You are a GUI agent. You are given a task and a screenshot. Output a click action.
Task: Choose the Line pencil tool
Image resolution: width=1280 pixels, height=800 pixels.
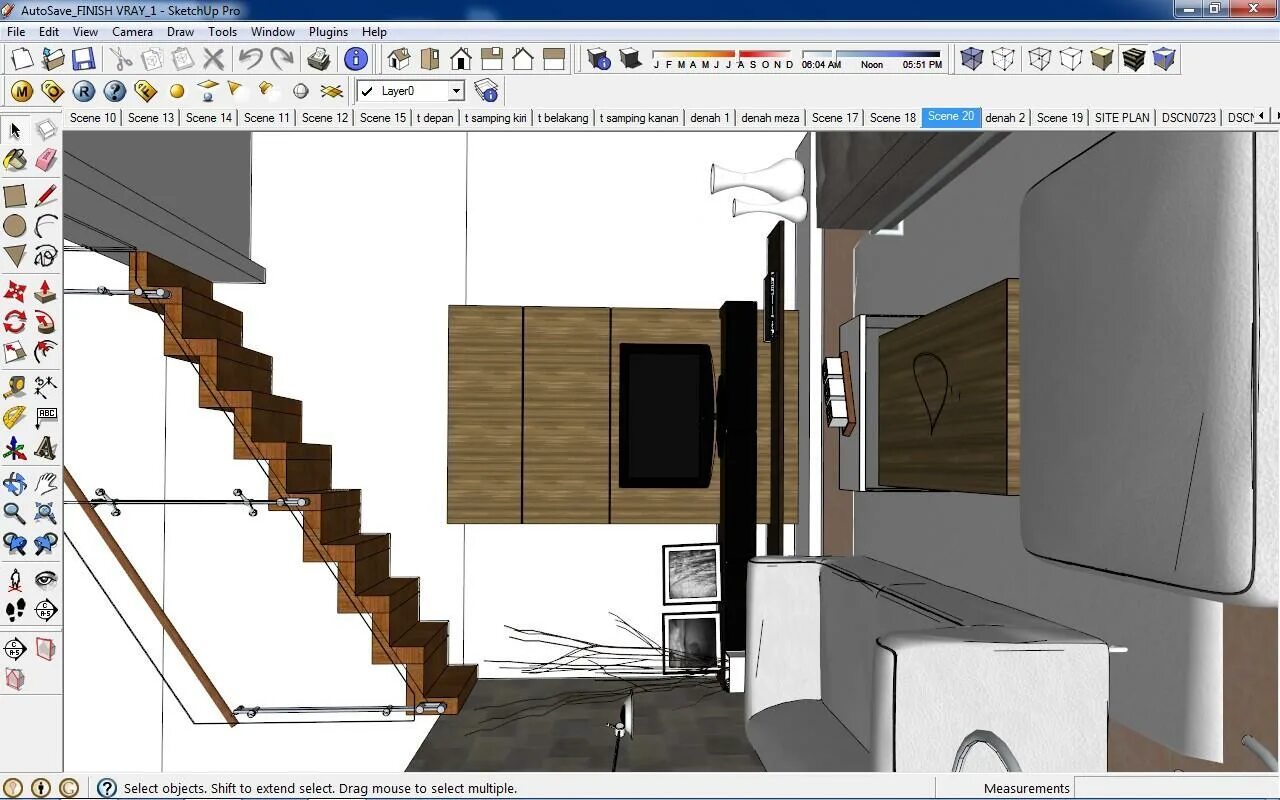pyautogui.click(x=46, y=196)
